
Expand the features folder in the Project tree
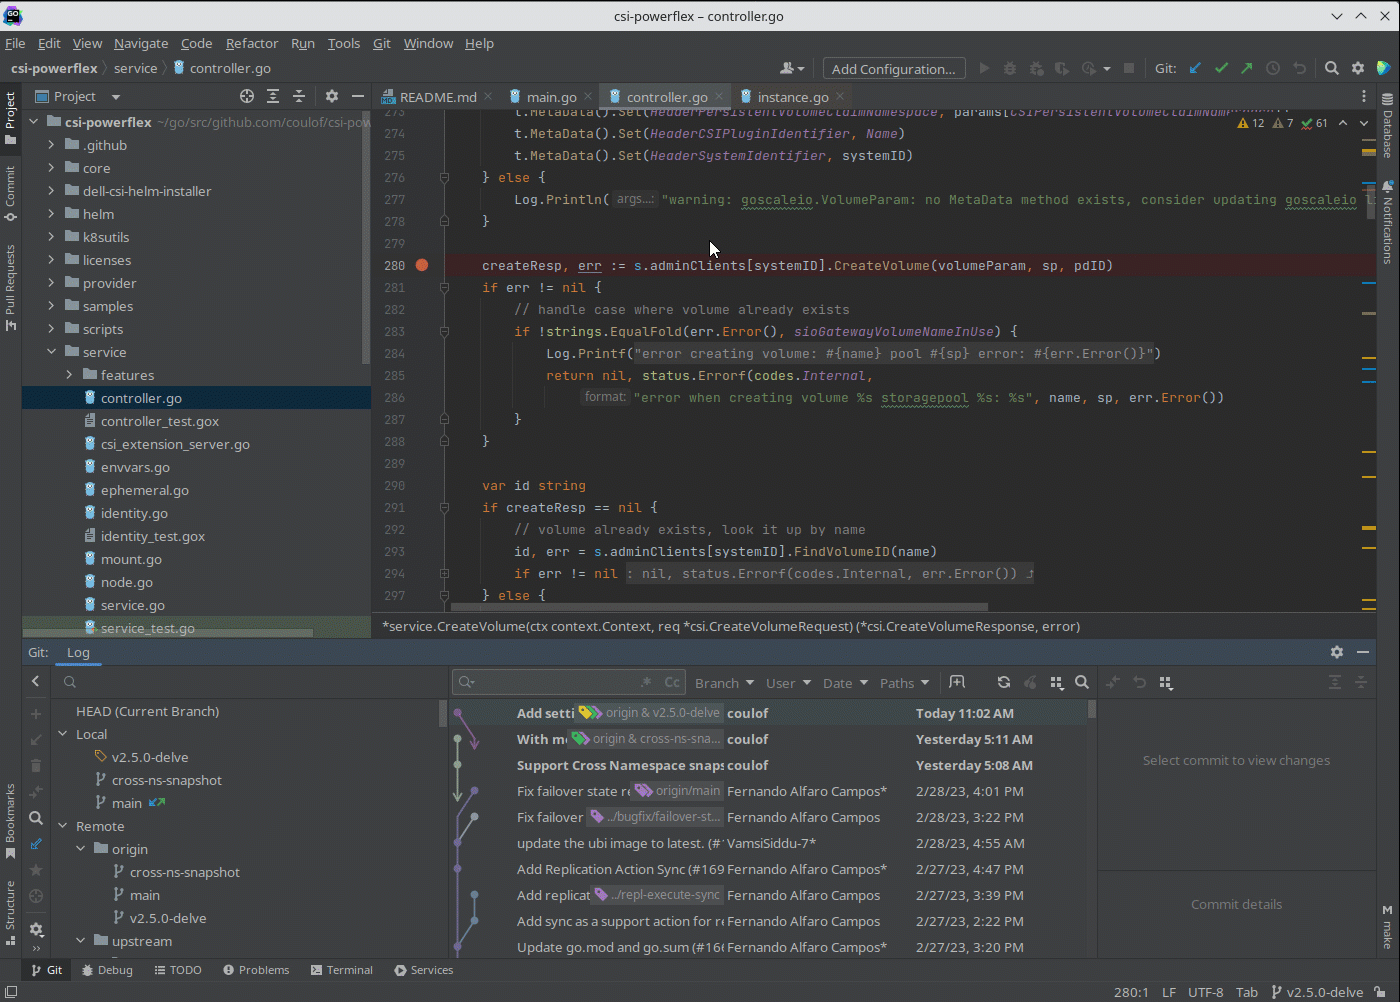point(67,374)
